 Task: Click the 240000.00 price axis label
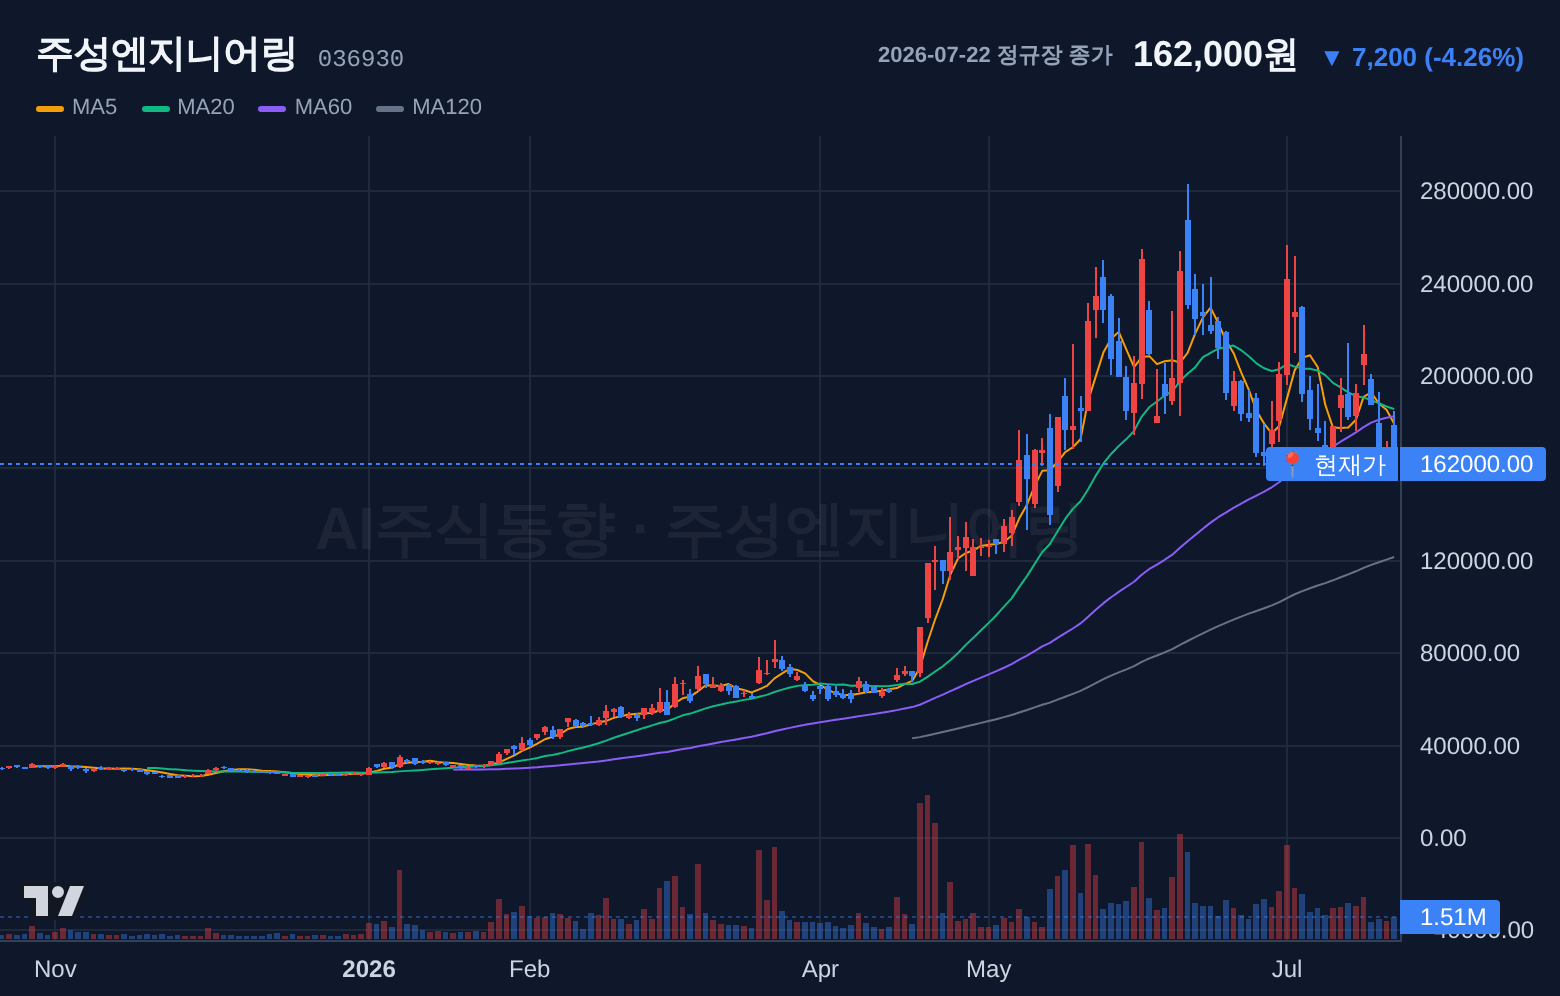pyautogui.click(x=1476, y=284)
